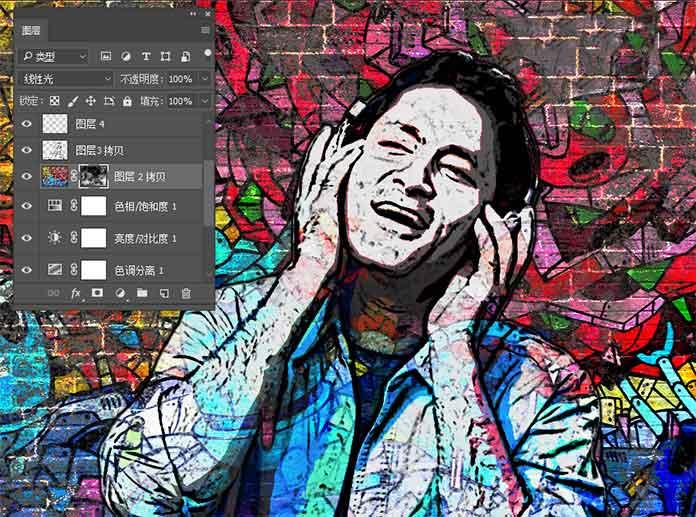Click the adjustment layer filter icon
The height and width of the screenshot is (517, 696).
(x=126, y=56)
